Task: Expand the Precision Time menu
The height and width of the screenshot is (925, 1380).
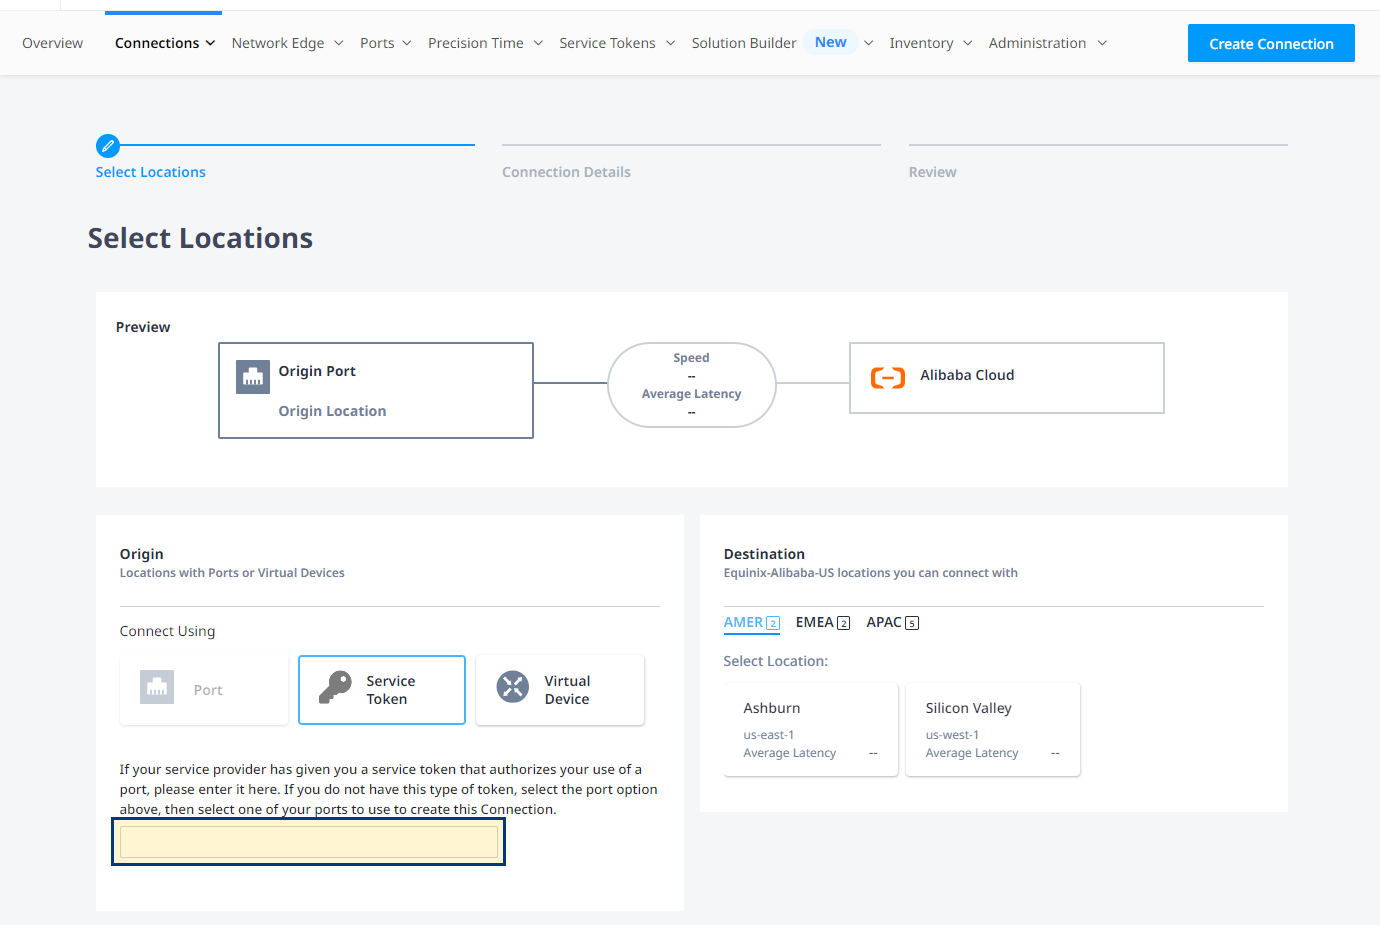Action: 486,43
